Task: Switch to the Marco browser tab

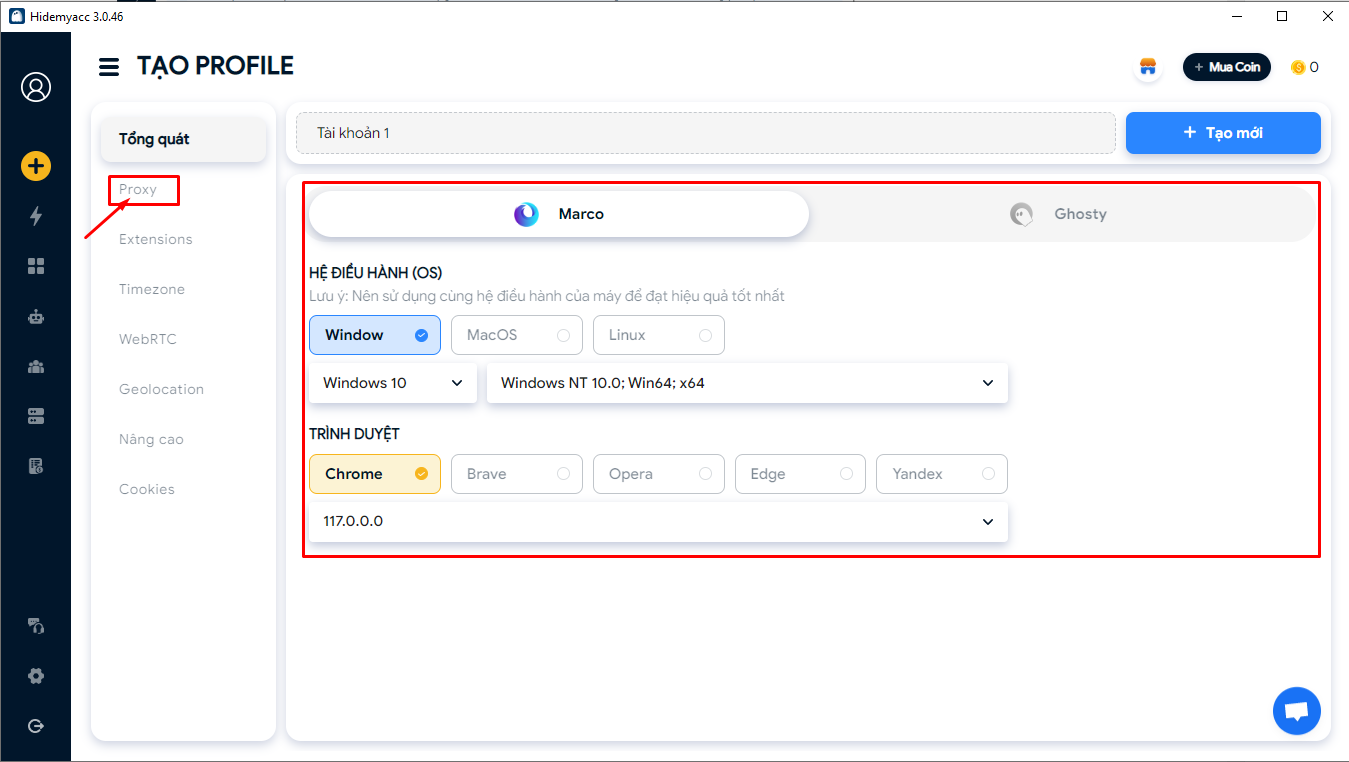Action: pos(559,214)
